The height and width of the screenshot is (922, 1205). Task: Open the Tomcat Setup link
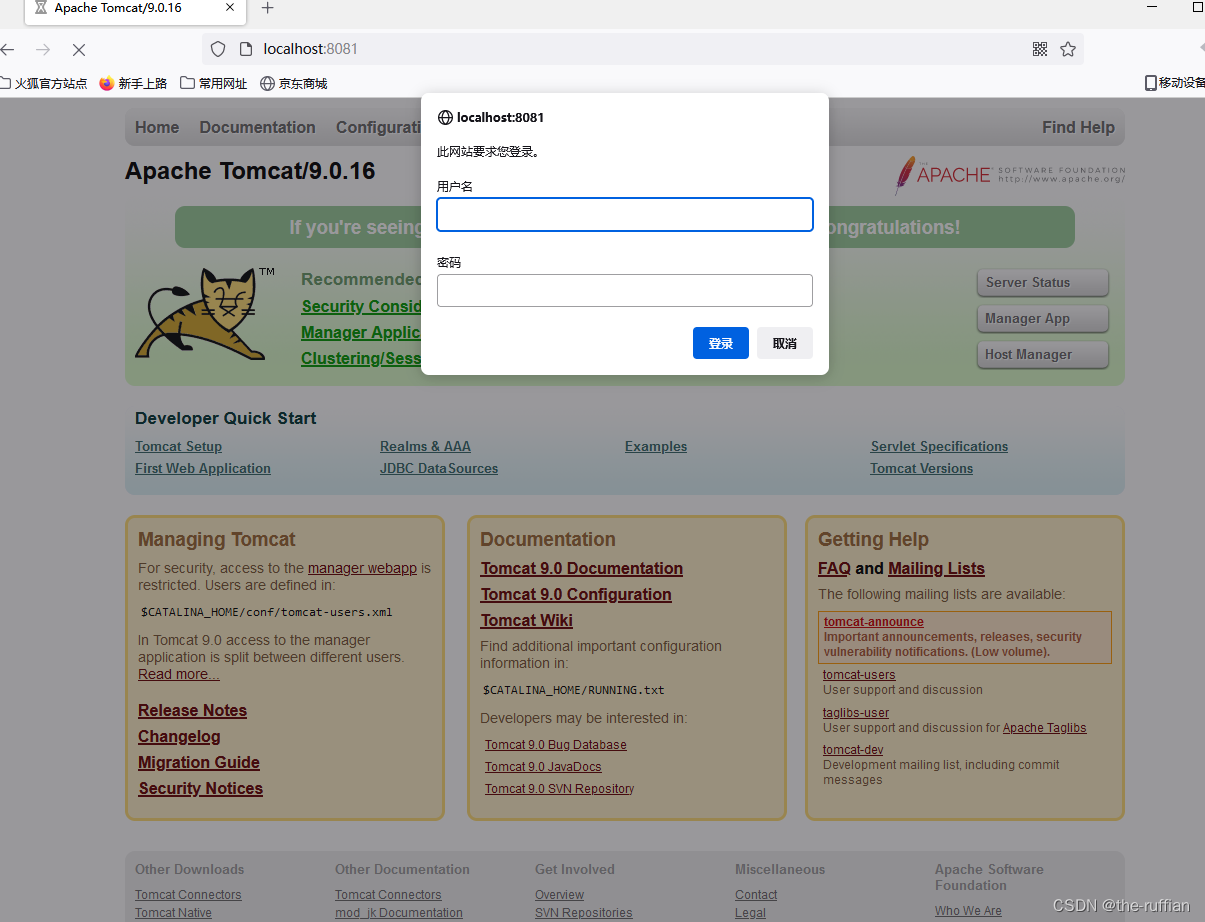pos(178,446)
